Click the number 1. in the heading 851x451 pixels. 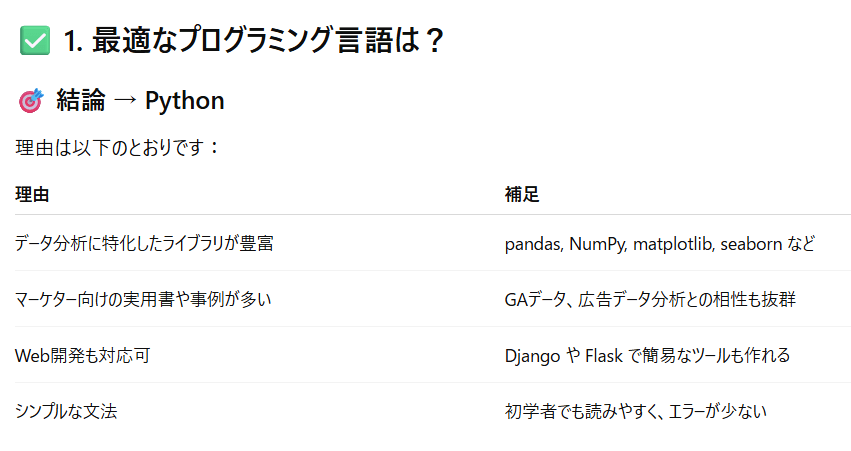(x=73, y=41)
